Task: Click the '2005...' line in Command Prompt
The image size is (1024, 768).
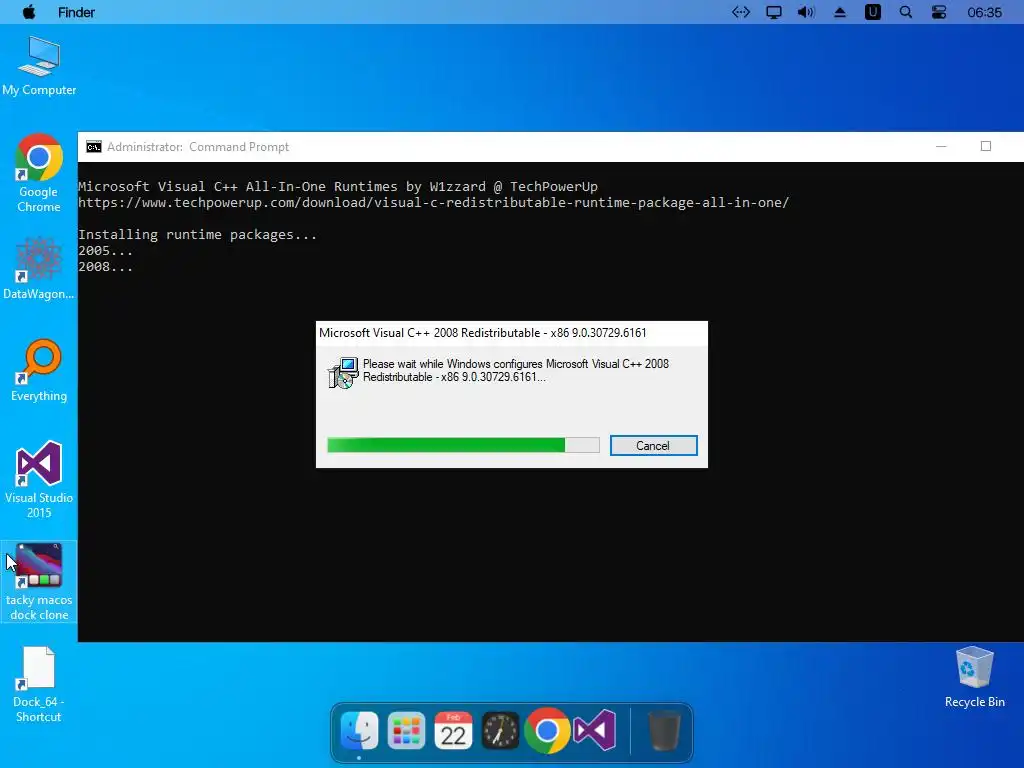Action: (105, 251)
